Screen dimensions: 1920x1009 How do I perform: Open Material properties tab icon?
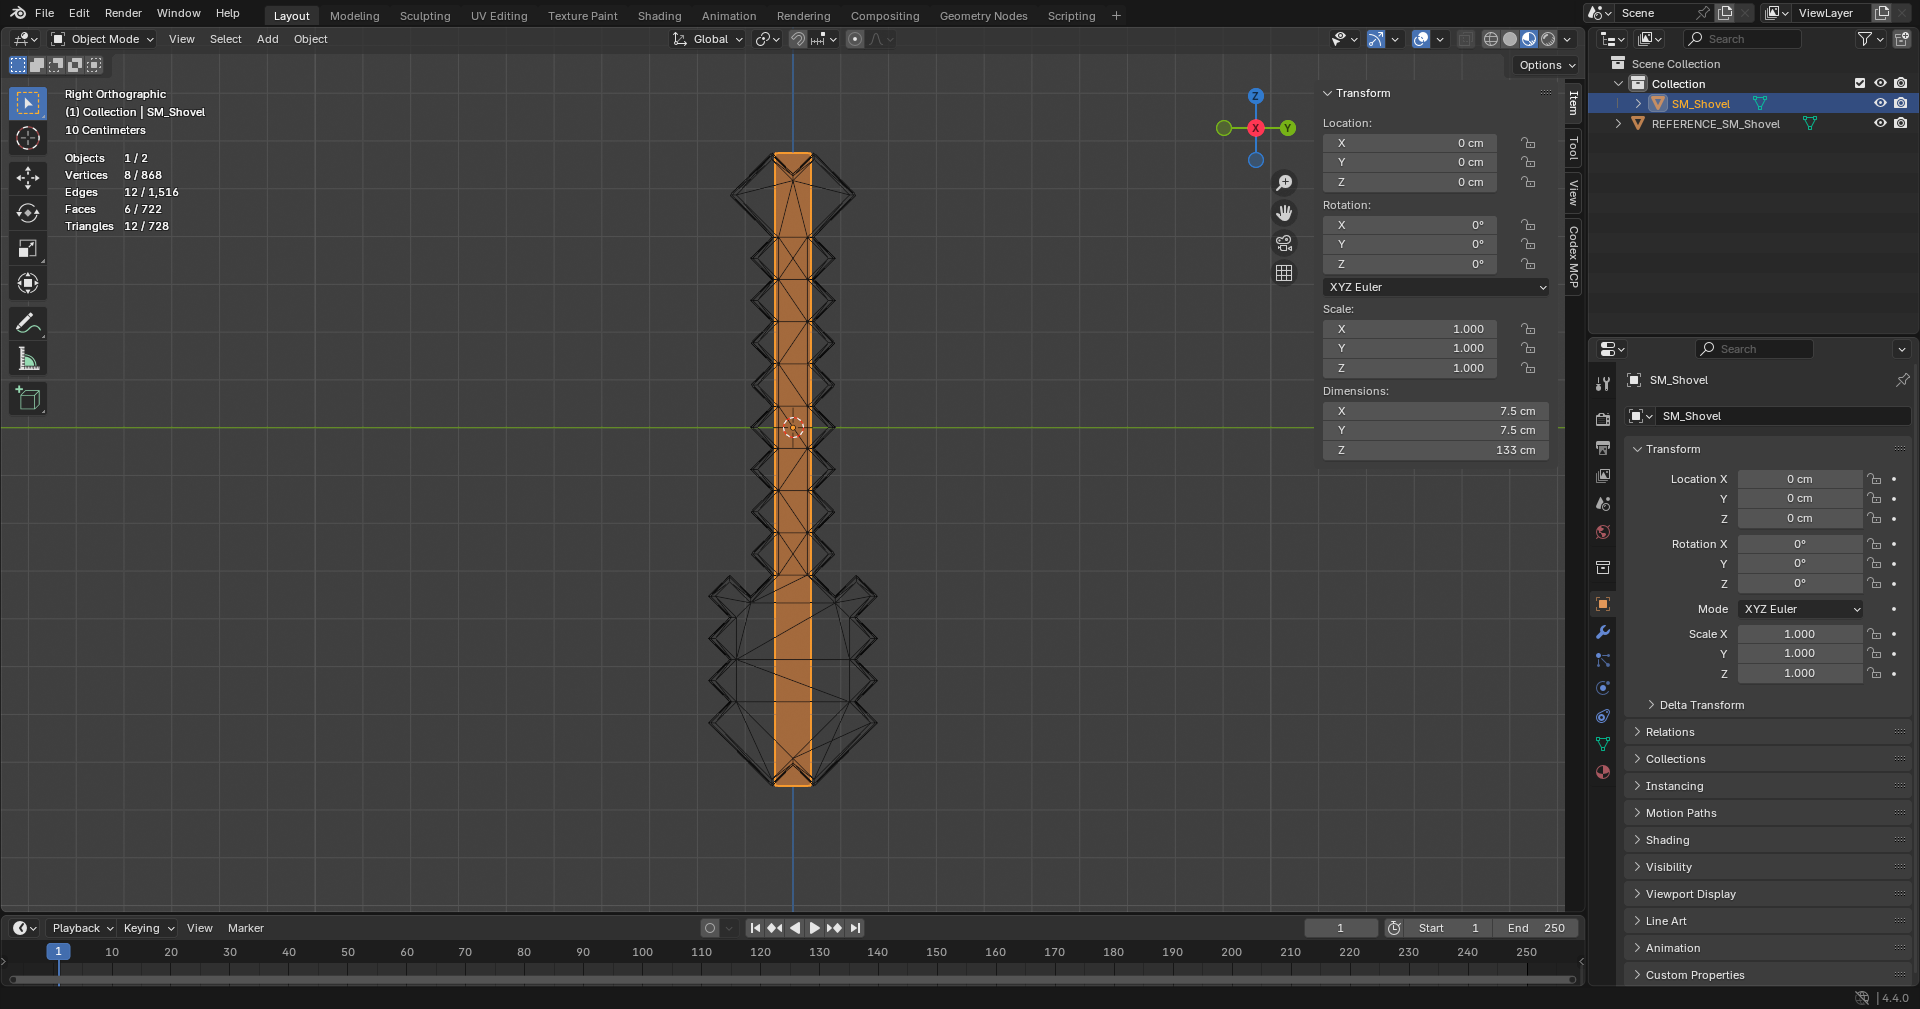pyautogui.click(x=1603, y=772)
